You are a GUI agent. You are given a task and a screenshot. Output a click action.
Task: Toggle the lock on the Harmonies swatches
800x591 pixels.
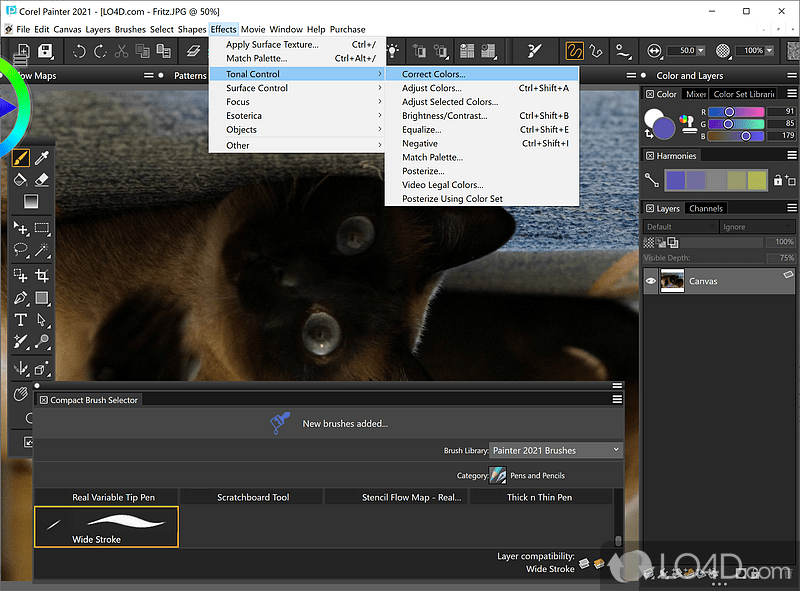coord(777,178)
